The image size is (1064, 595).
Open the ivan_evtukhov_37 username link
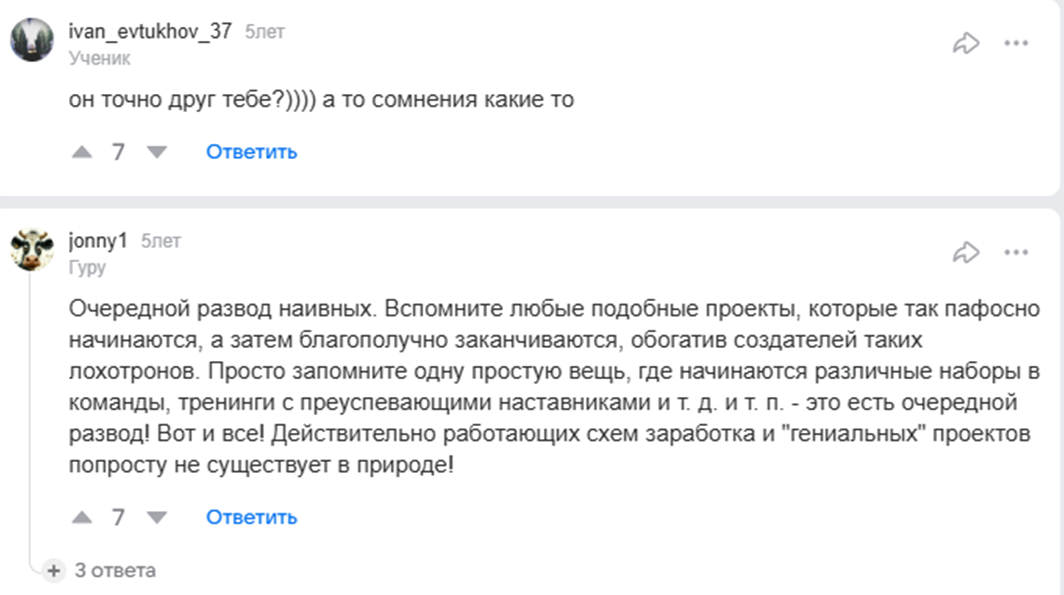pos(150,31)
